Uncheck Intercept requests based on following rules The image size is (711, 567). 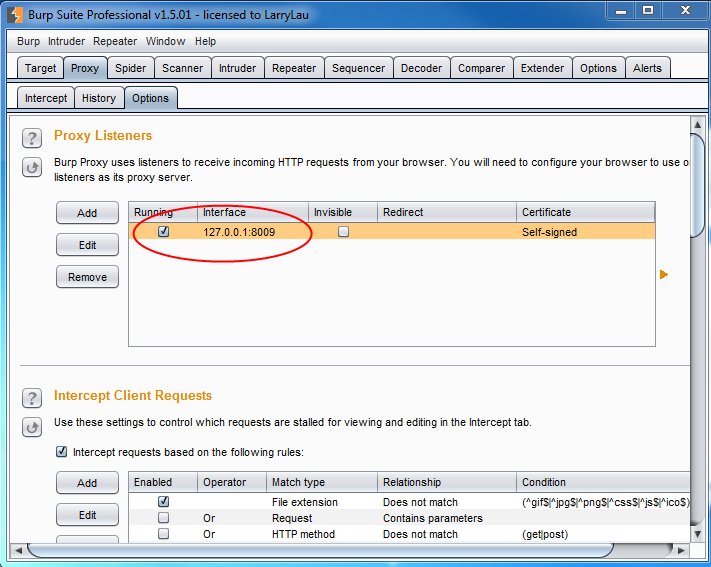pyautogui.click(x=61, y=452)
